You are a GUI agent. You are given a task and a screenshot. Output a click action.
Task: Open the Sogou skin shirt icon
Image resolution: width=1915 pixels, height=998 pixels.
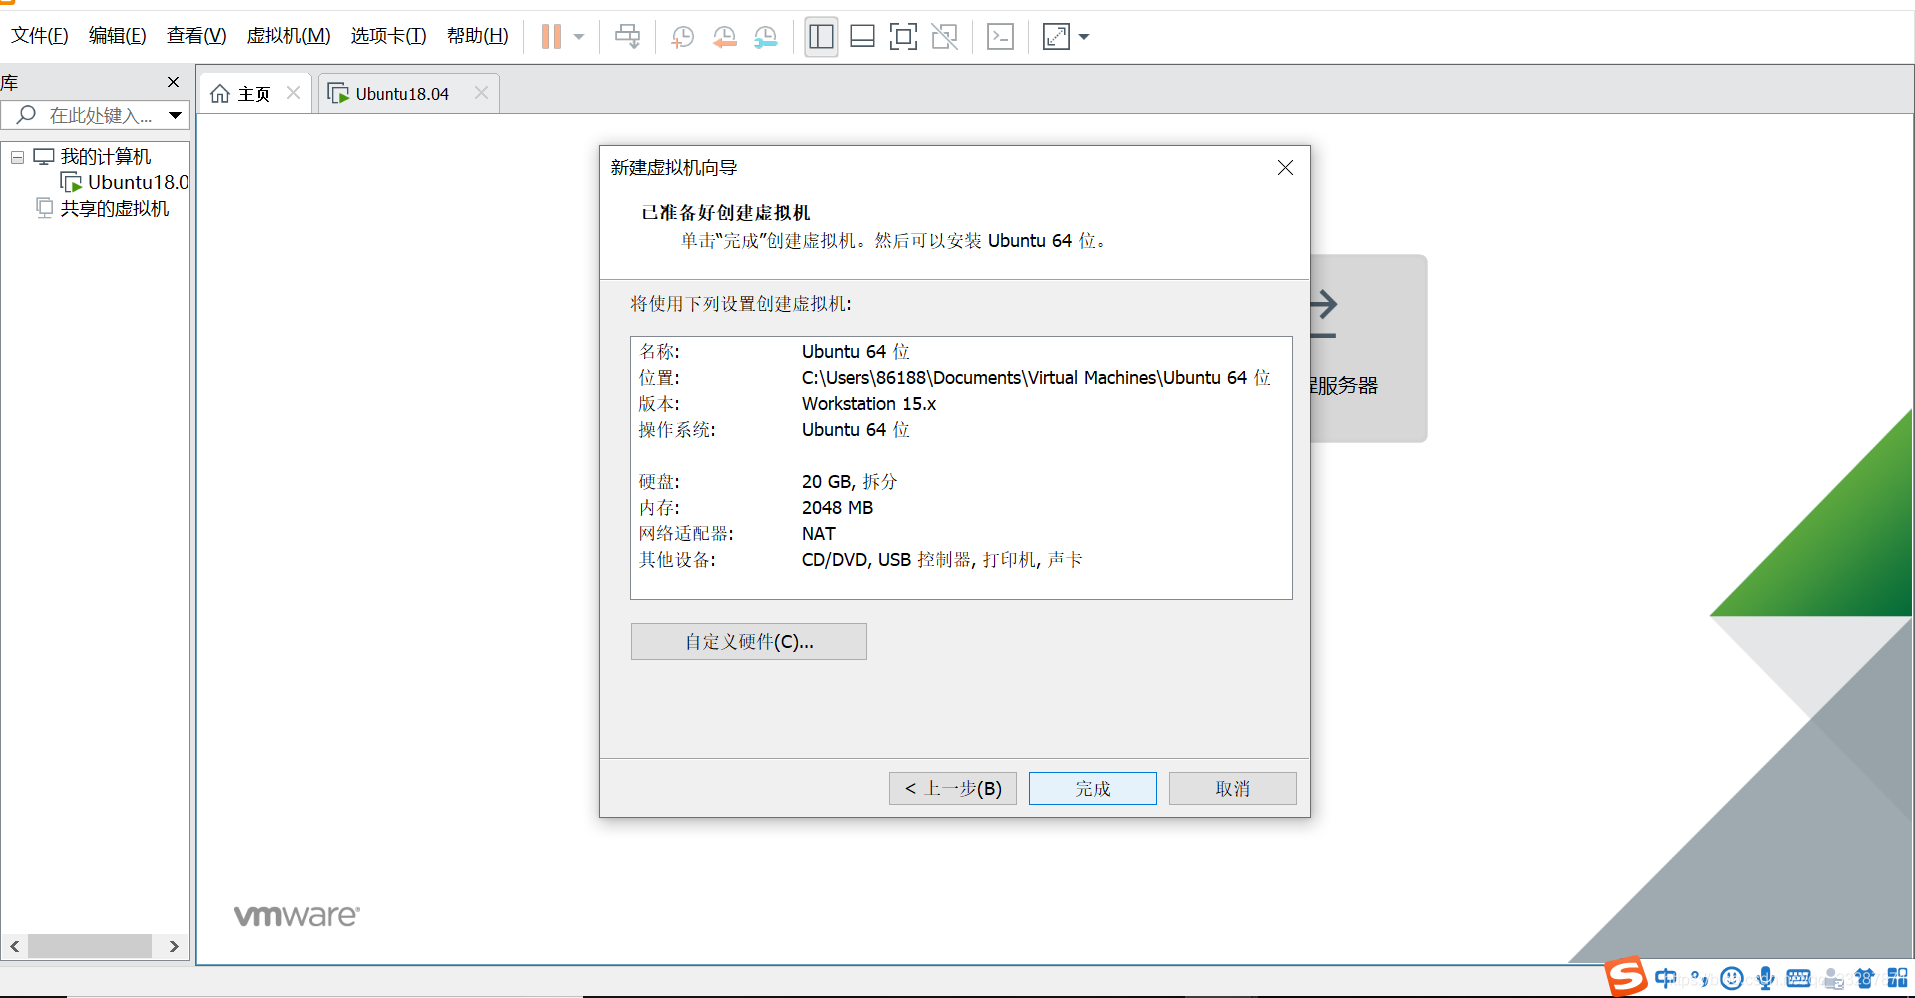[x=1865, y=978]
